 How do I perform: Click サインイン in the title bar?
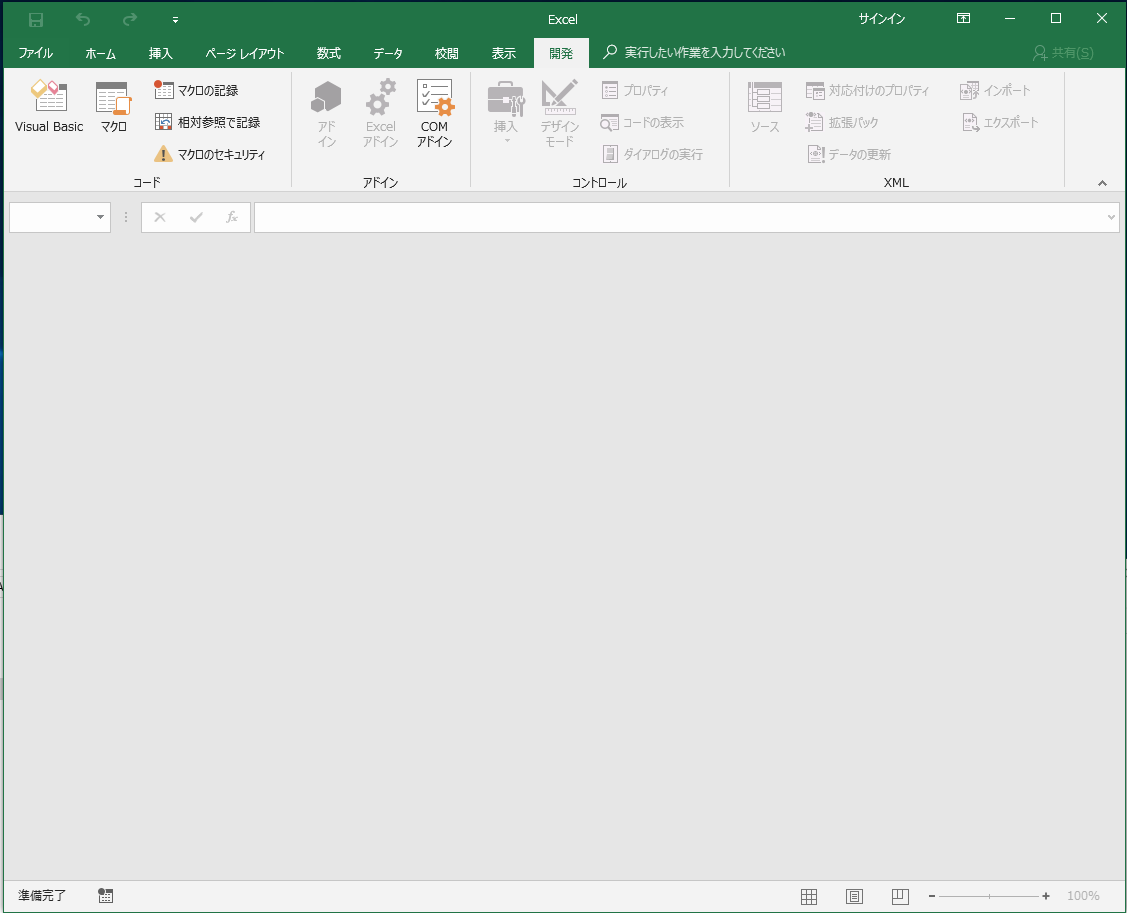[880, 19]
